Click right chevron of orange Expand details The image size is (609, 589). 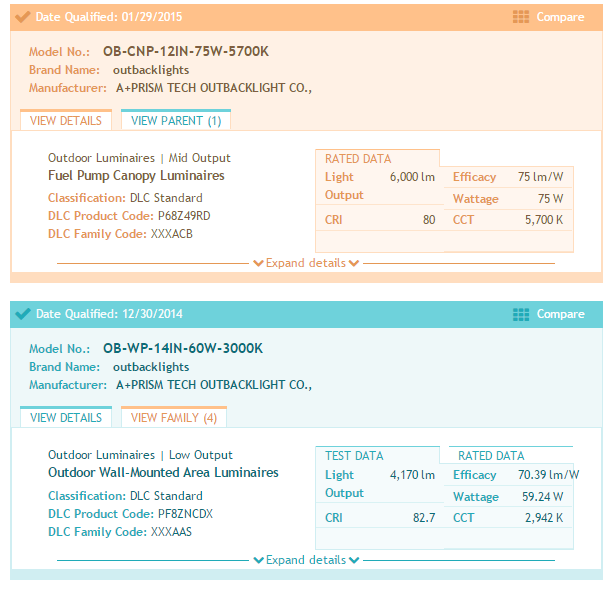(x=354, y=263)
